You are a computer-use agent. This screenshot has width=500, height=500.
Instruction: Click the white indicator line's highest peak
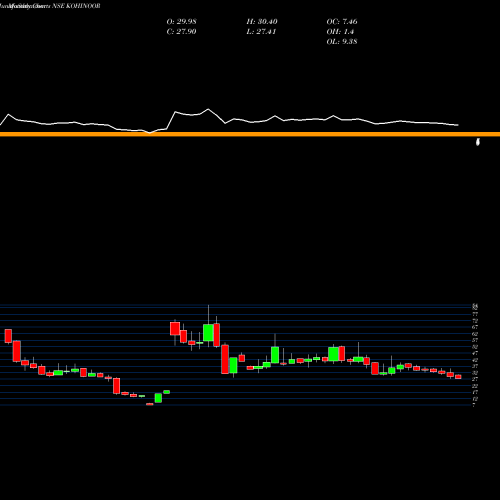(208, 109)
